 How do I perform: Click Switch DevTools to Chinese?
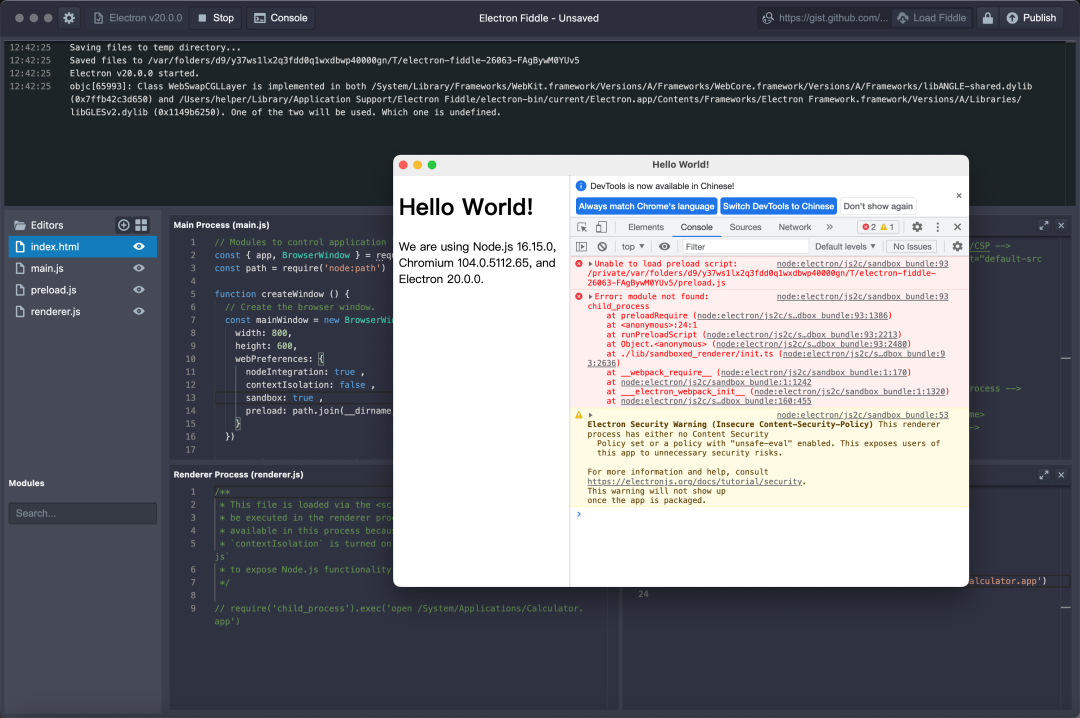(778, 206)
